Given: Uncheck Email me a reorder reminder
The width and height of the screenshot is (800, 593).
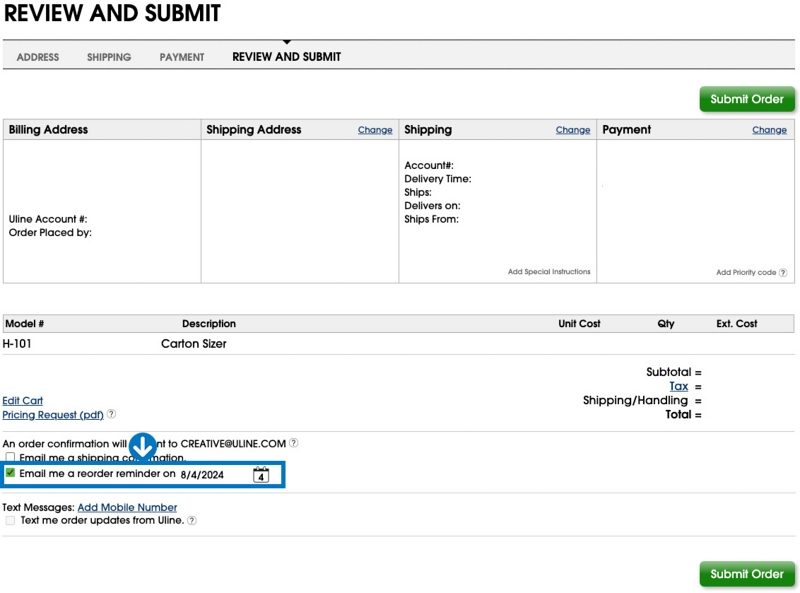Looking at the screenshot, I should (x=10, y=473).
